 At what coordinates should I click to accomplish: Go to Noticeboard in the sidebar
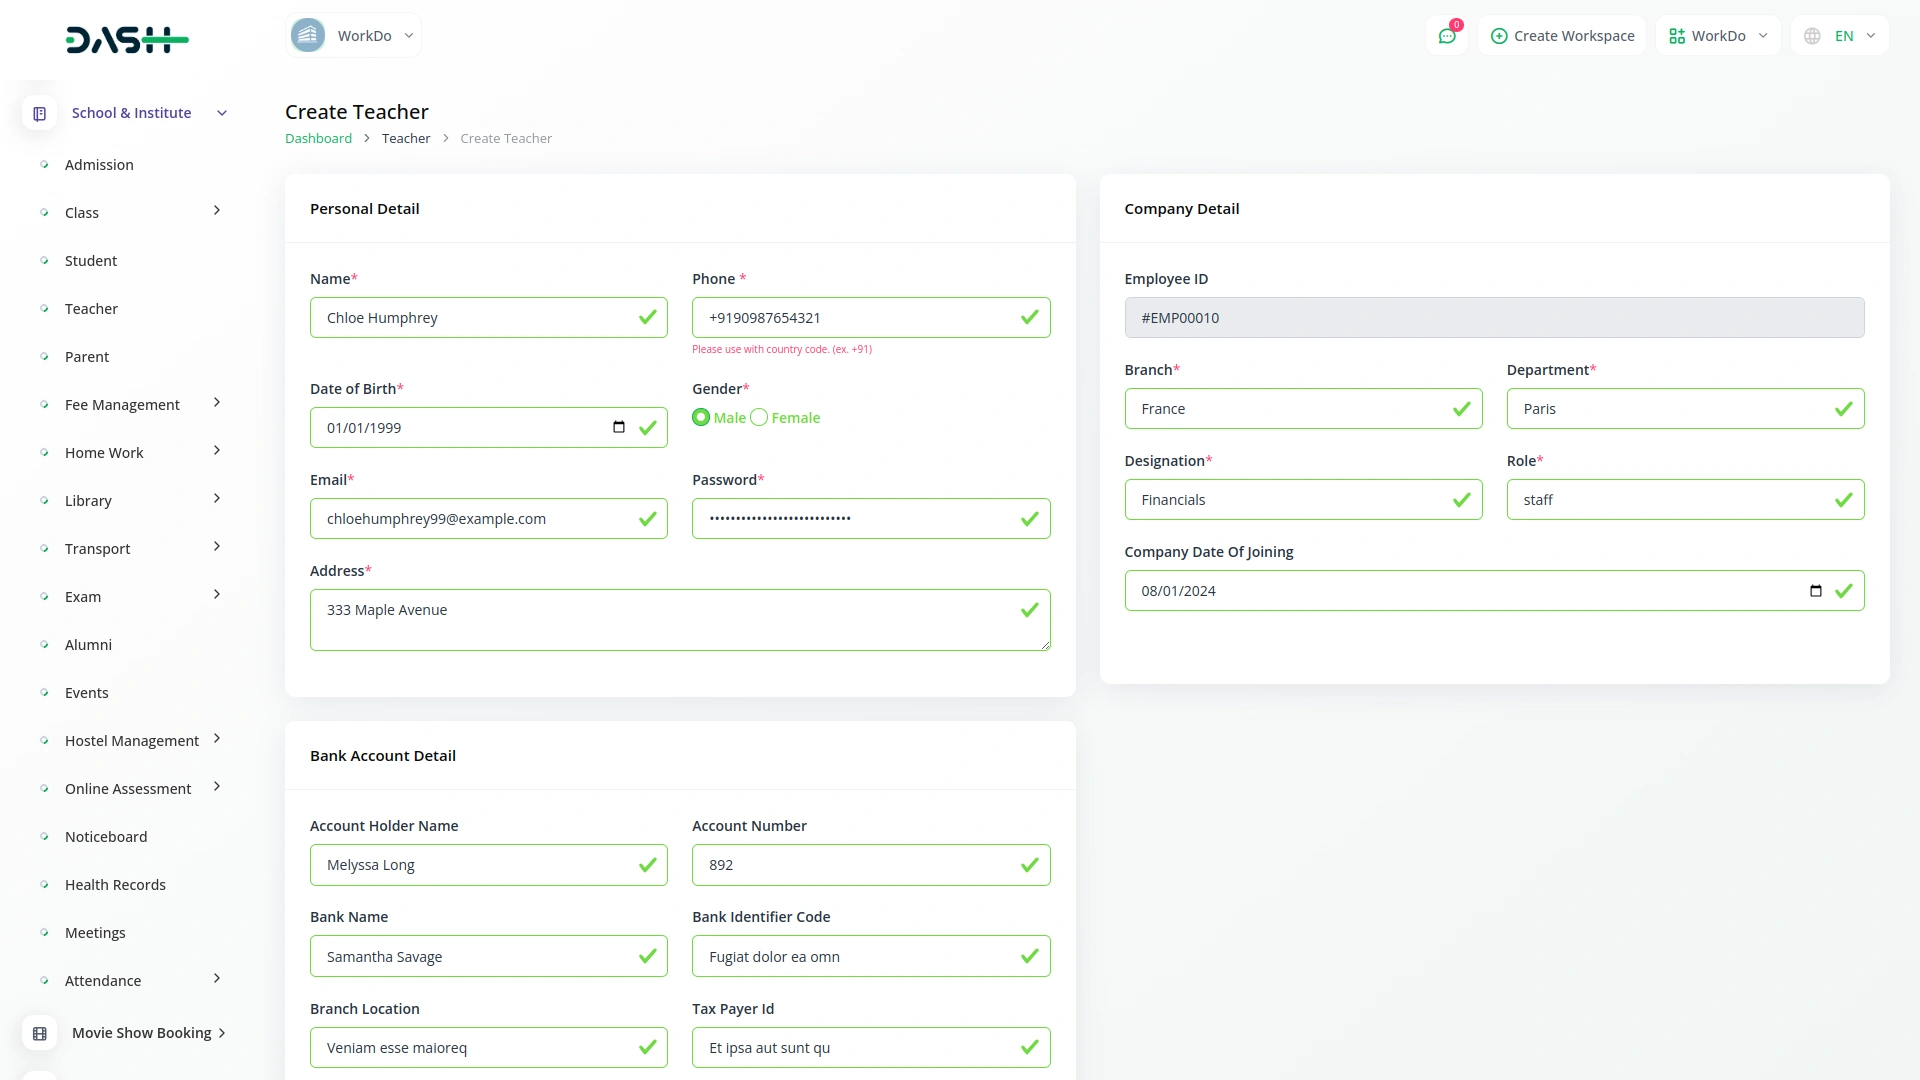(106, 837)
